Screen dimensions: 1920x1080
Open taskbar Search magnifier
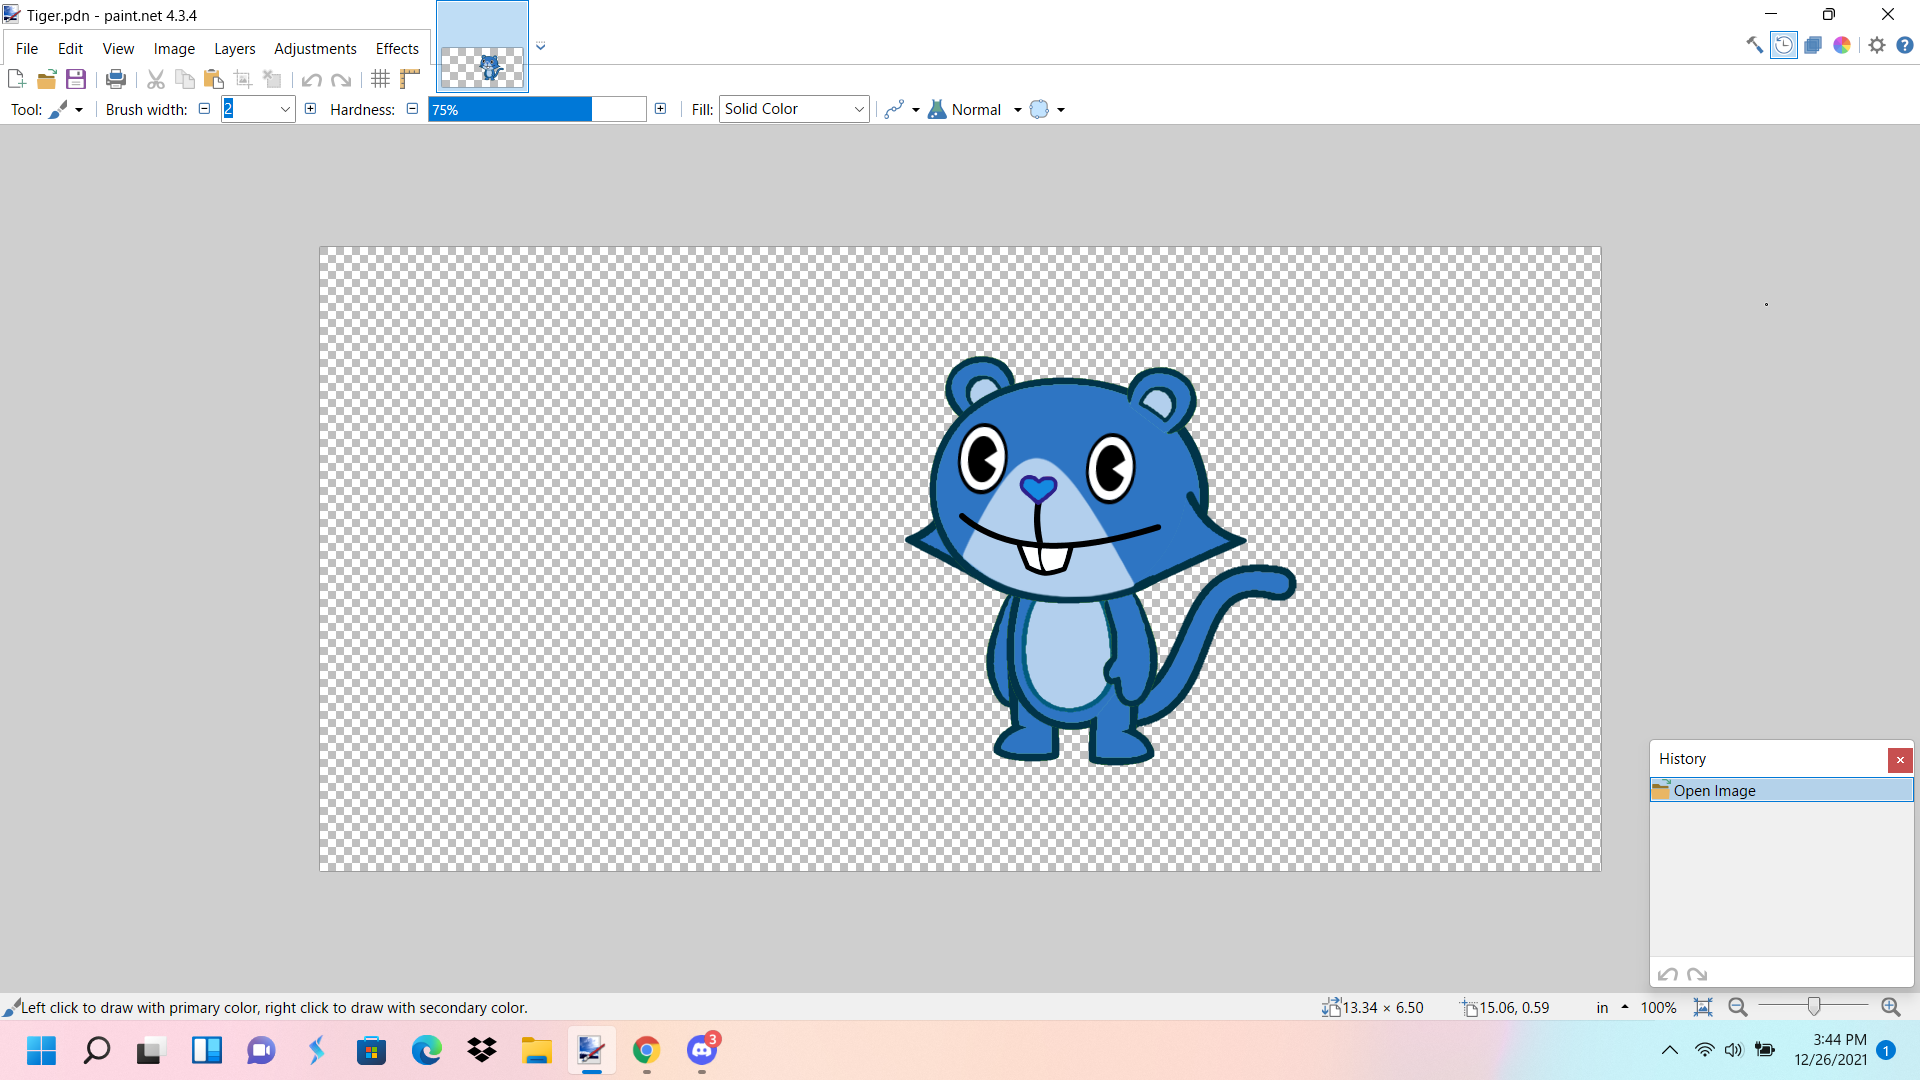(x=96, y=1050)
